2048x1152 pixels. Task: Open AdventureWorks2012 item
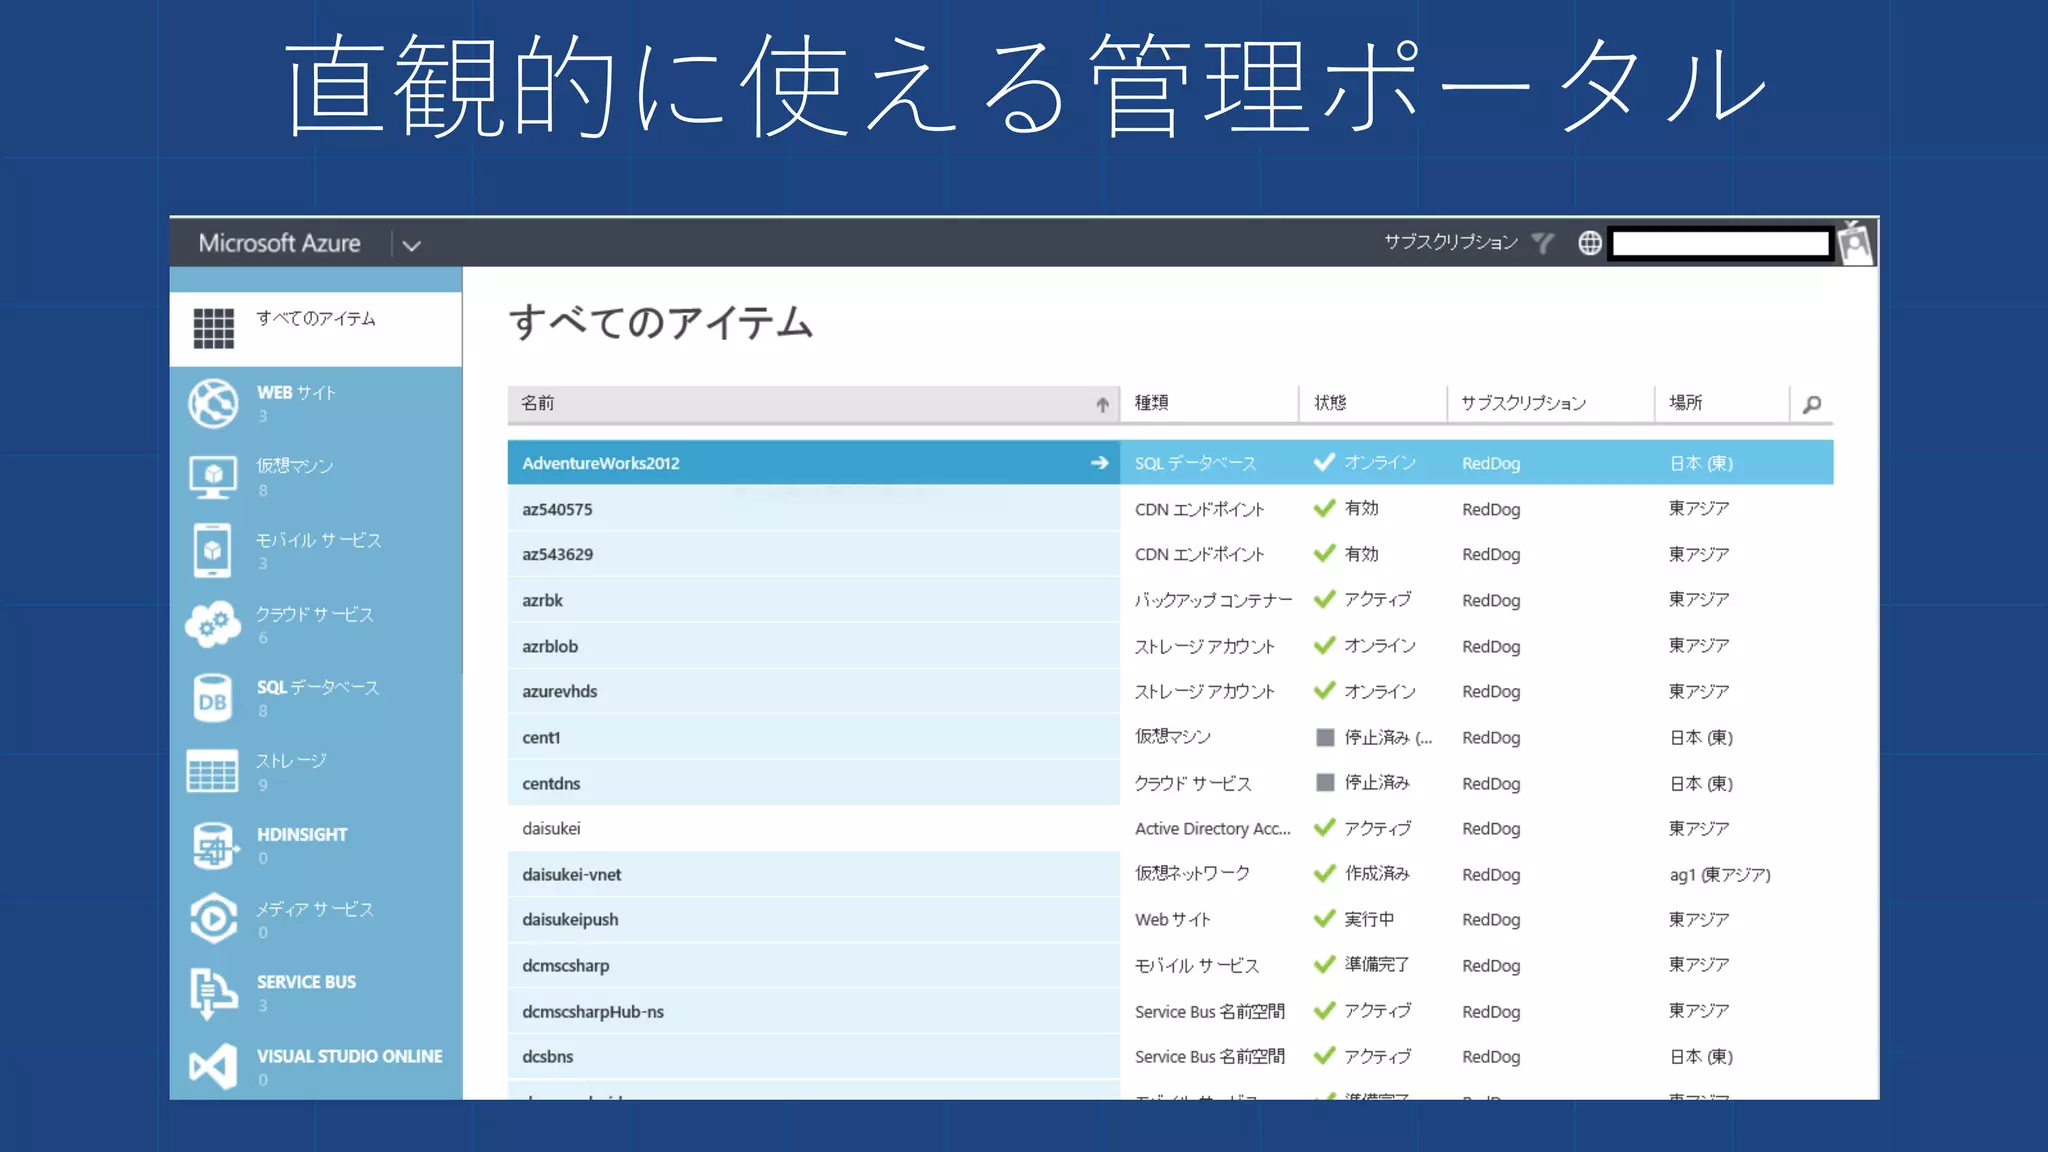(600, 463)
